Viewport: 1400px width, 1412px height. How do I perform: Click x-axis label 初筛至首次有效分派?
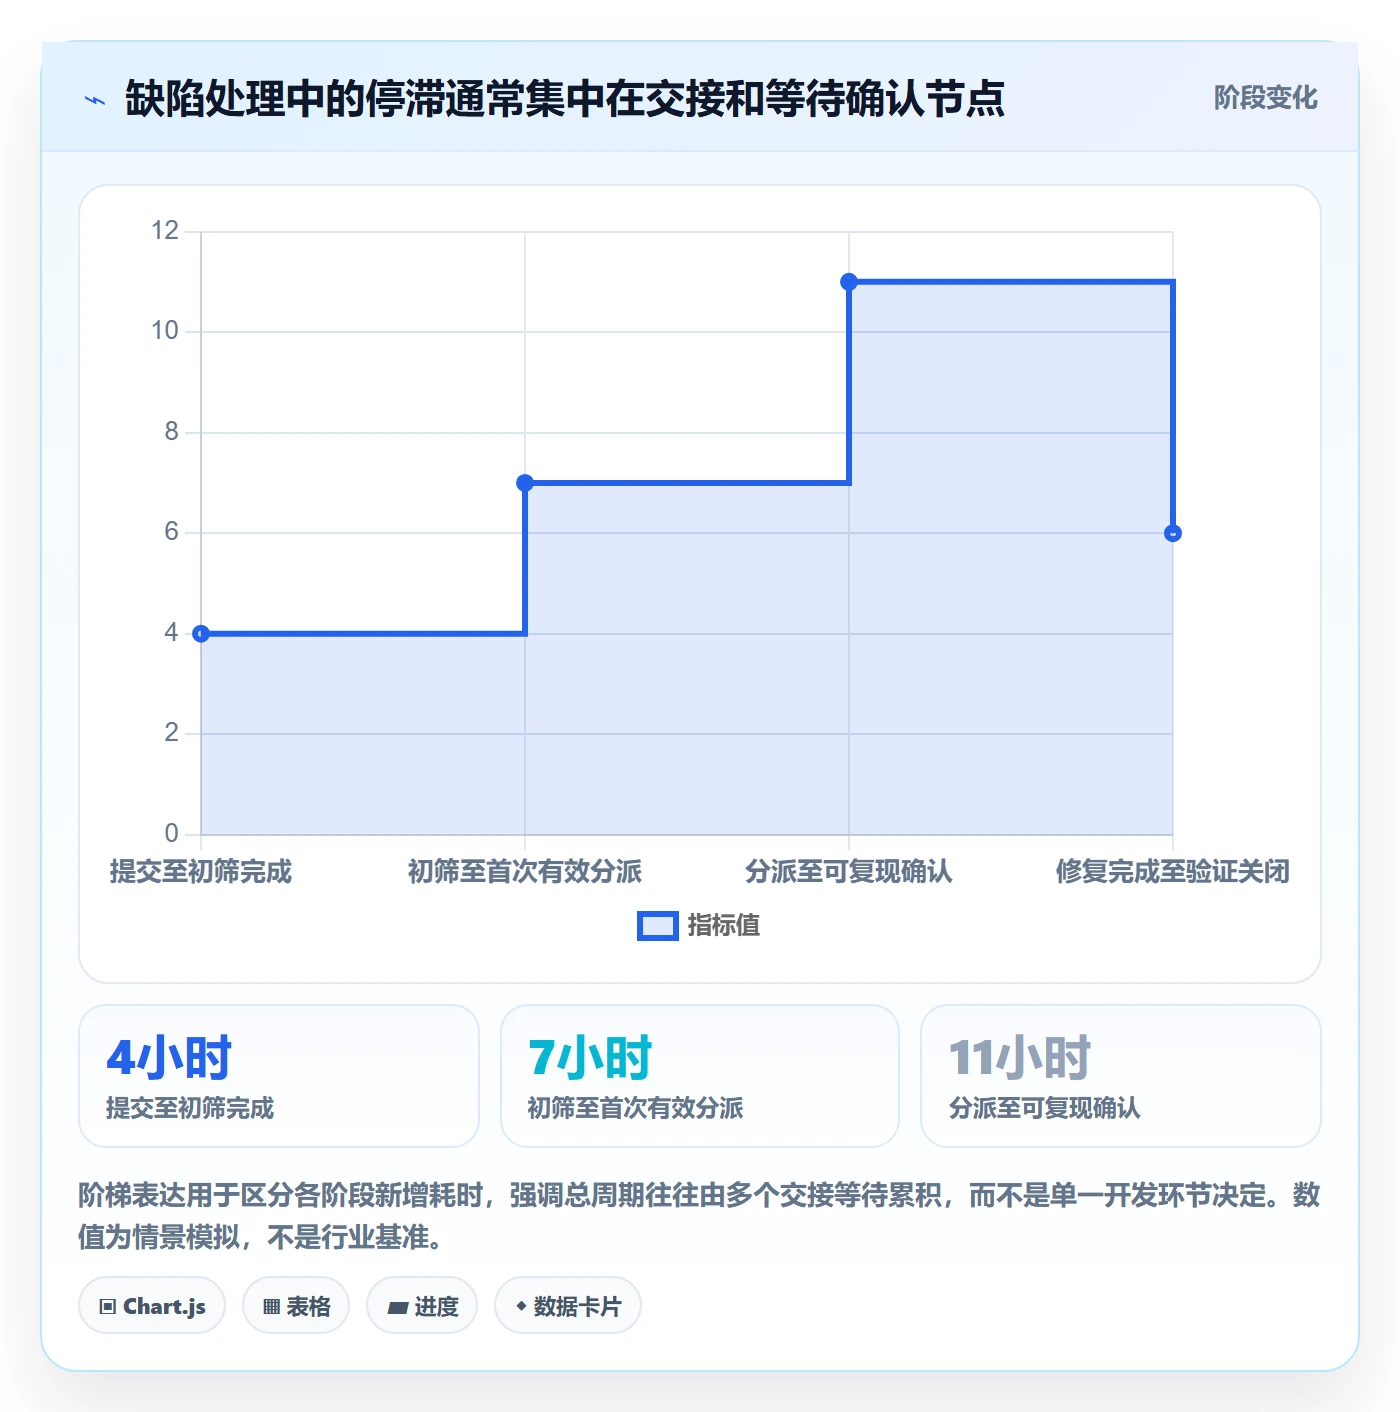[525, 871]
